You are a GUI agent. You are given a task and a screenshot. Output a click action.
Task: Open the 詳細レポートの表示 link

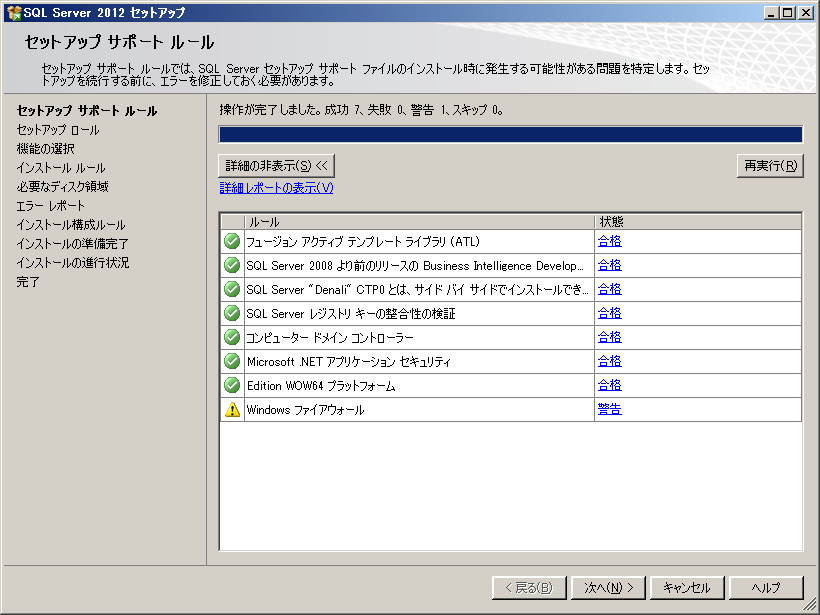[276, 188]
